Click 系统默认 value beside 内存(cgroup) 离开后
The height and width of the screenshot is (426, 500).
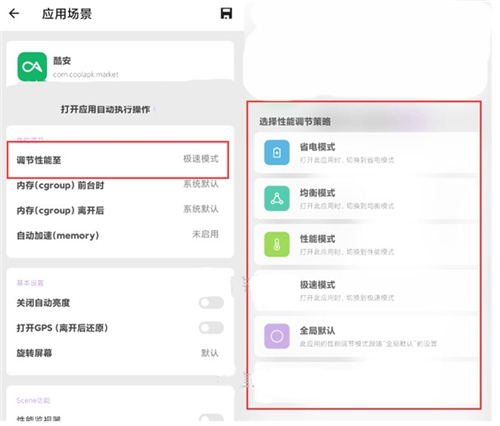coord(201,209)
